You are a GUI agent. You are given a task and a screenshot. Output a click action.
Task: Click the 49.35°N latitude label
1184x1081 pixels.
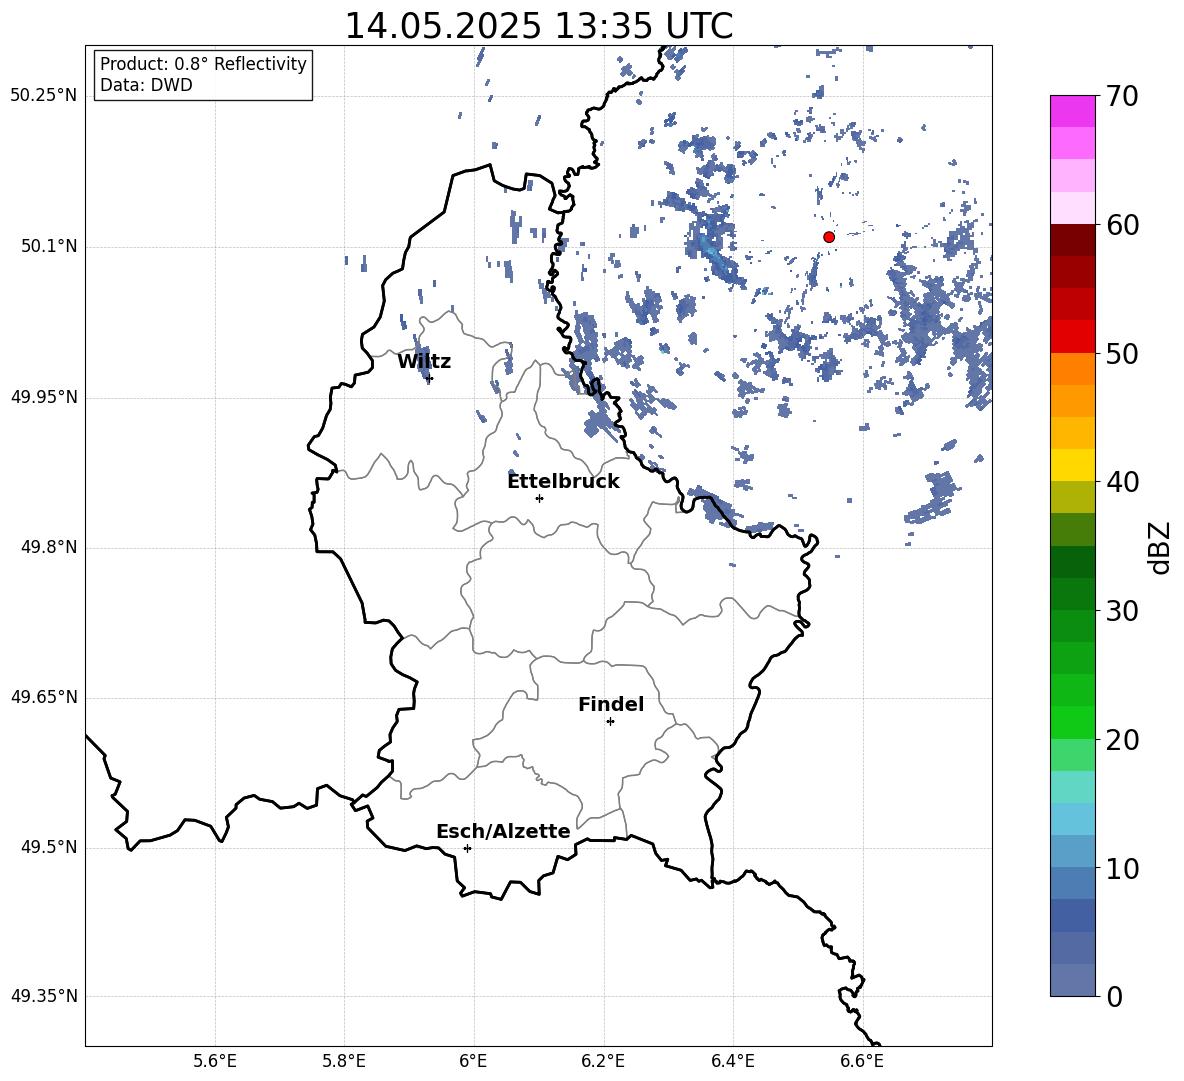click(44, 996)
